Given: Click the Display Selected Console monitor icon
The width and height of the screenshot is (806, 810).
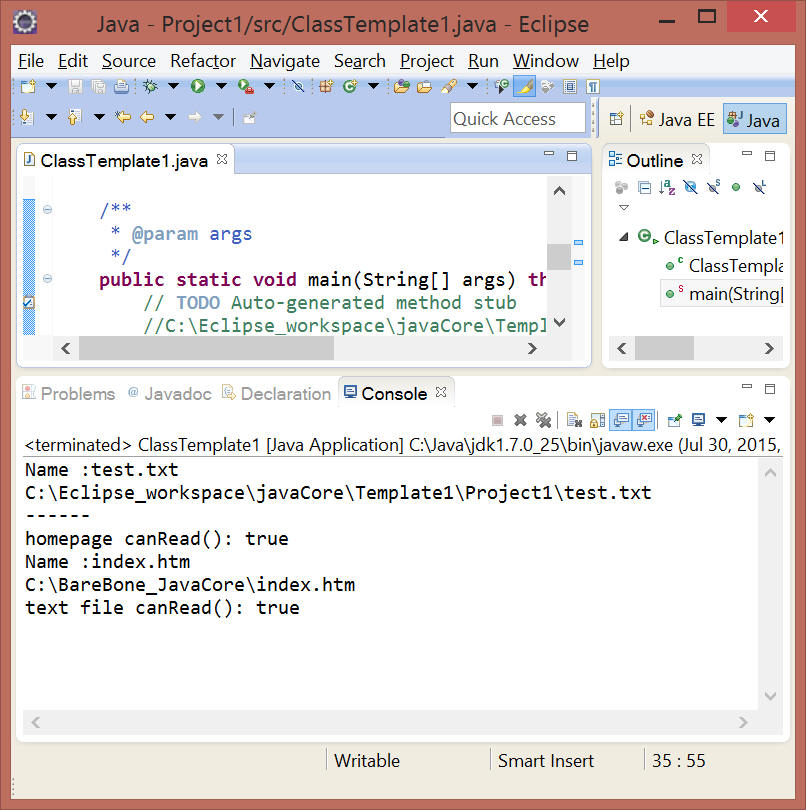Looking at the screenshot, I should (698, 420).
